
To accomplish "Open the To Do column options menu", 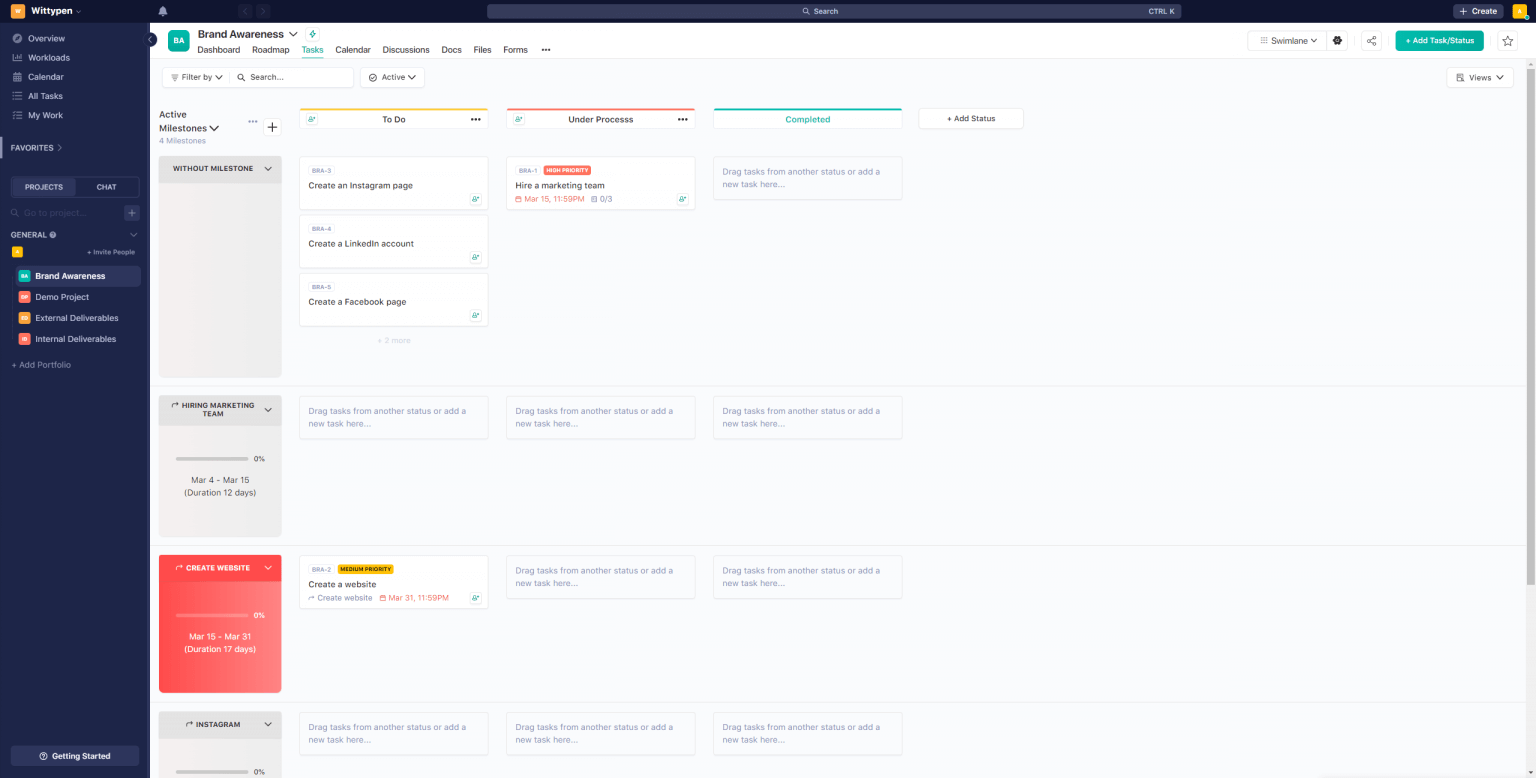I will click(x=476, y=119).
